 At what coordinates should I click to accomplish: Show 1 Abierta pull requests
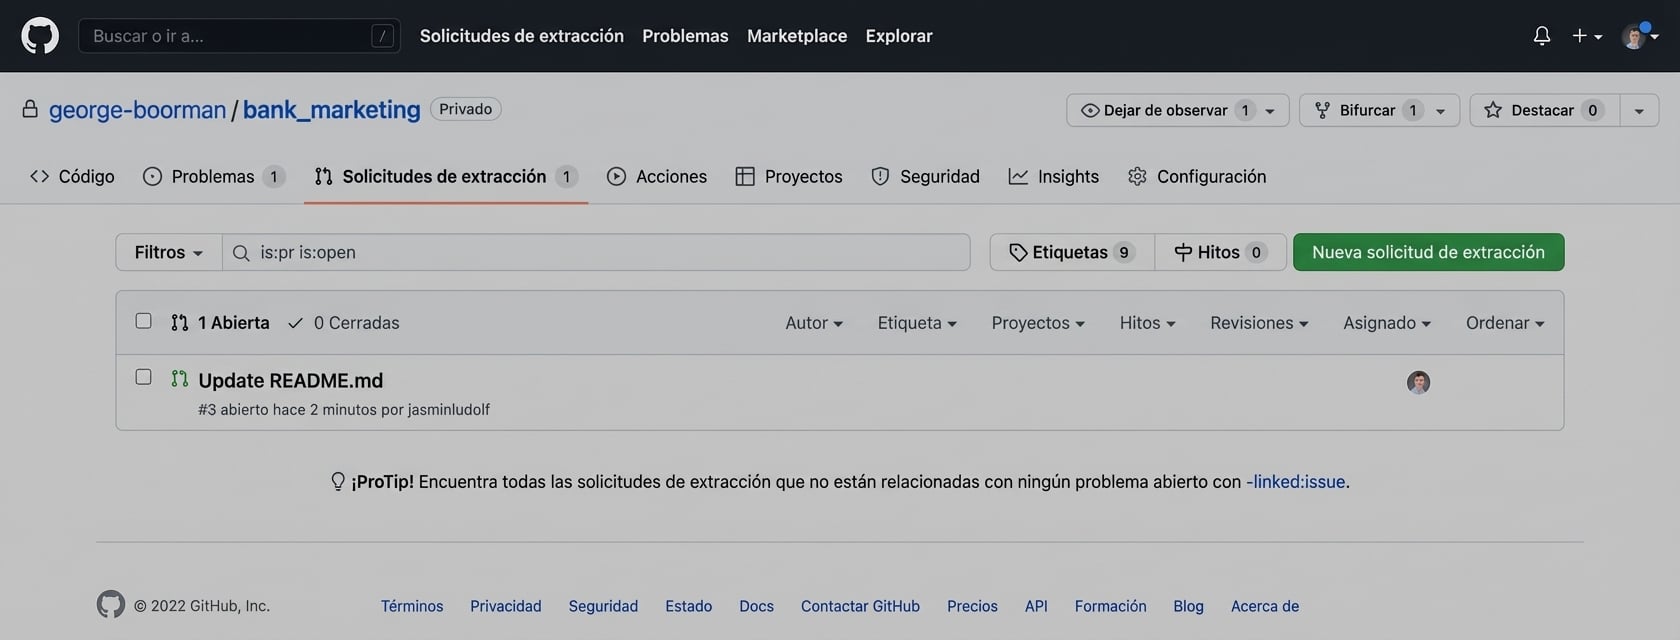[220, 323]
